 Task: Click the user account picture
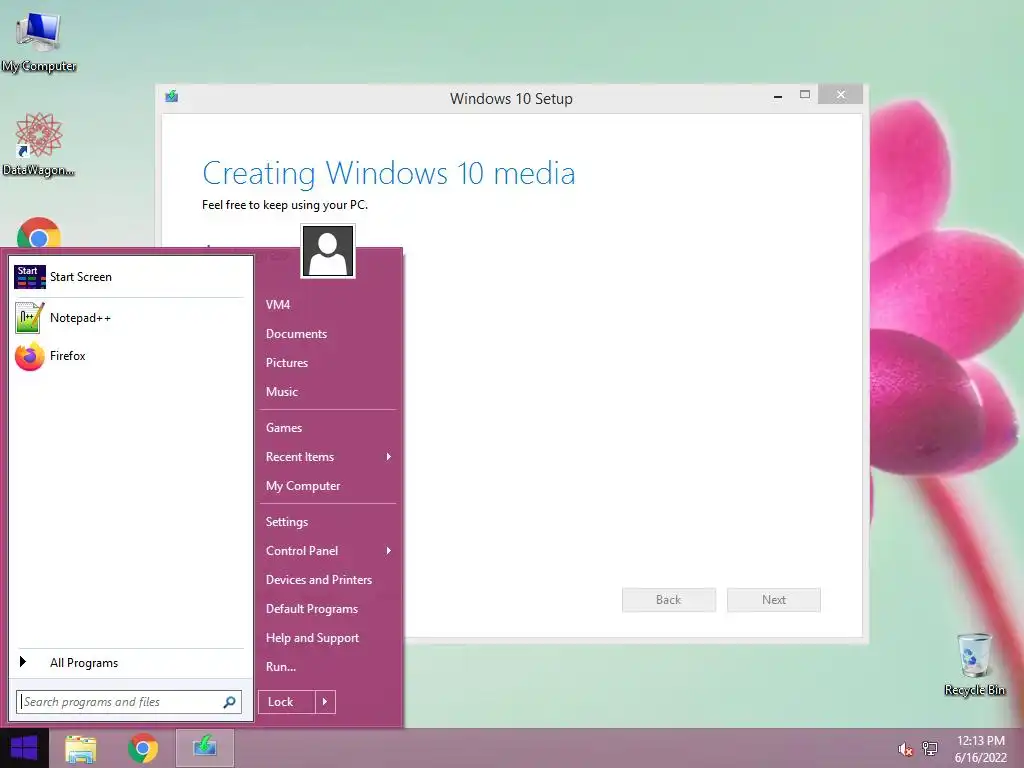[x=328, y=251]
